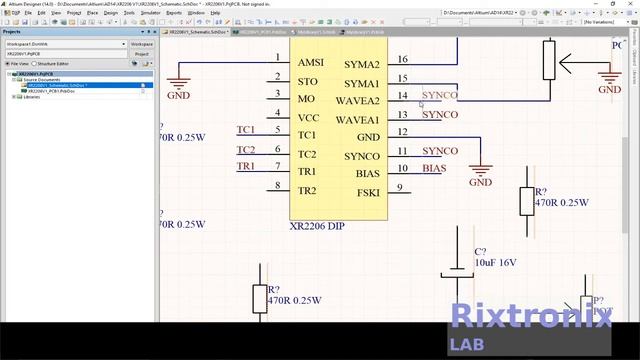This screenshot has height=360, width=640.
Task: Open the document path dropdown
Action: click(516, 13)
